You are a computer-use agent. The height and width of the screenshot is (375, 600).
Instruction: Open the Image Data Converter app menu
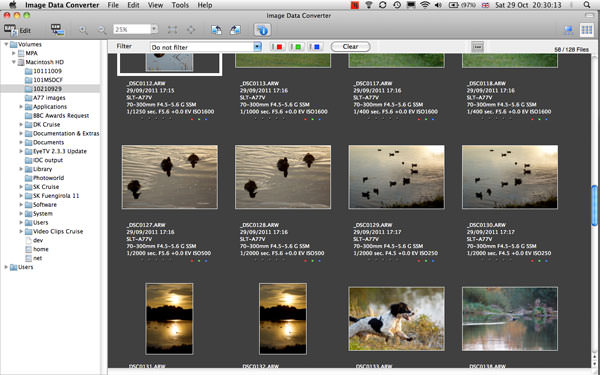tap(62, 5)
